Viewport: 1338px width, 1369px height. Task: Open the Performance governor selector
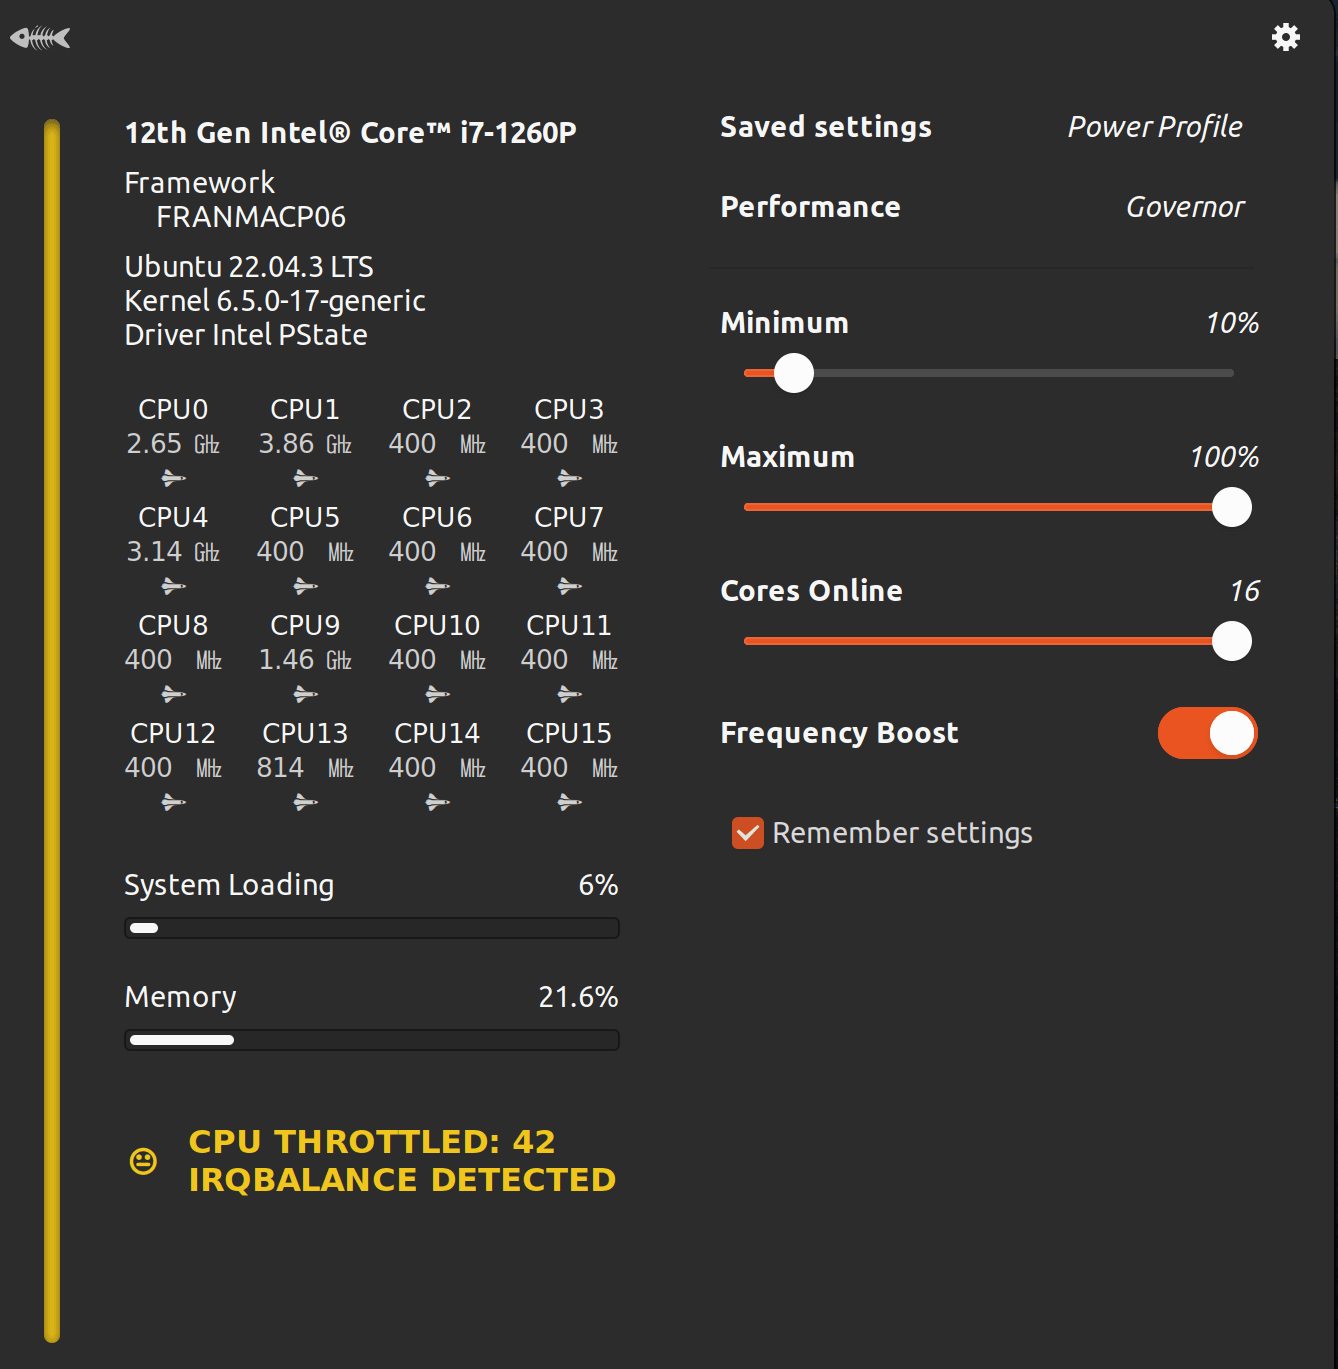(810, 207)
